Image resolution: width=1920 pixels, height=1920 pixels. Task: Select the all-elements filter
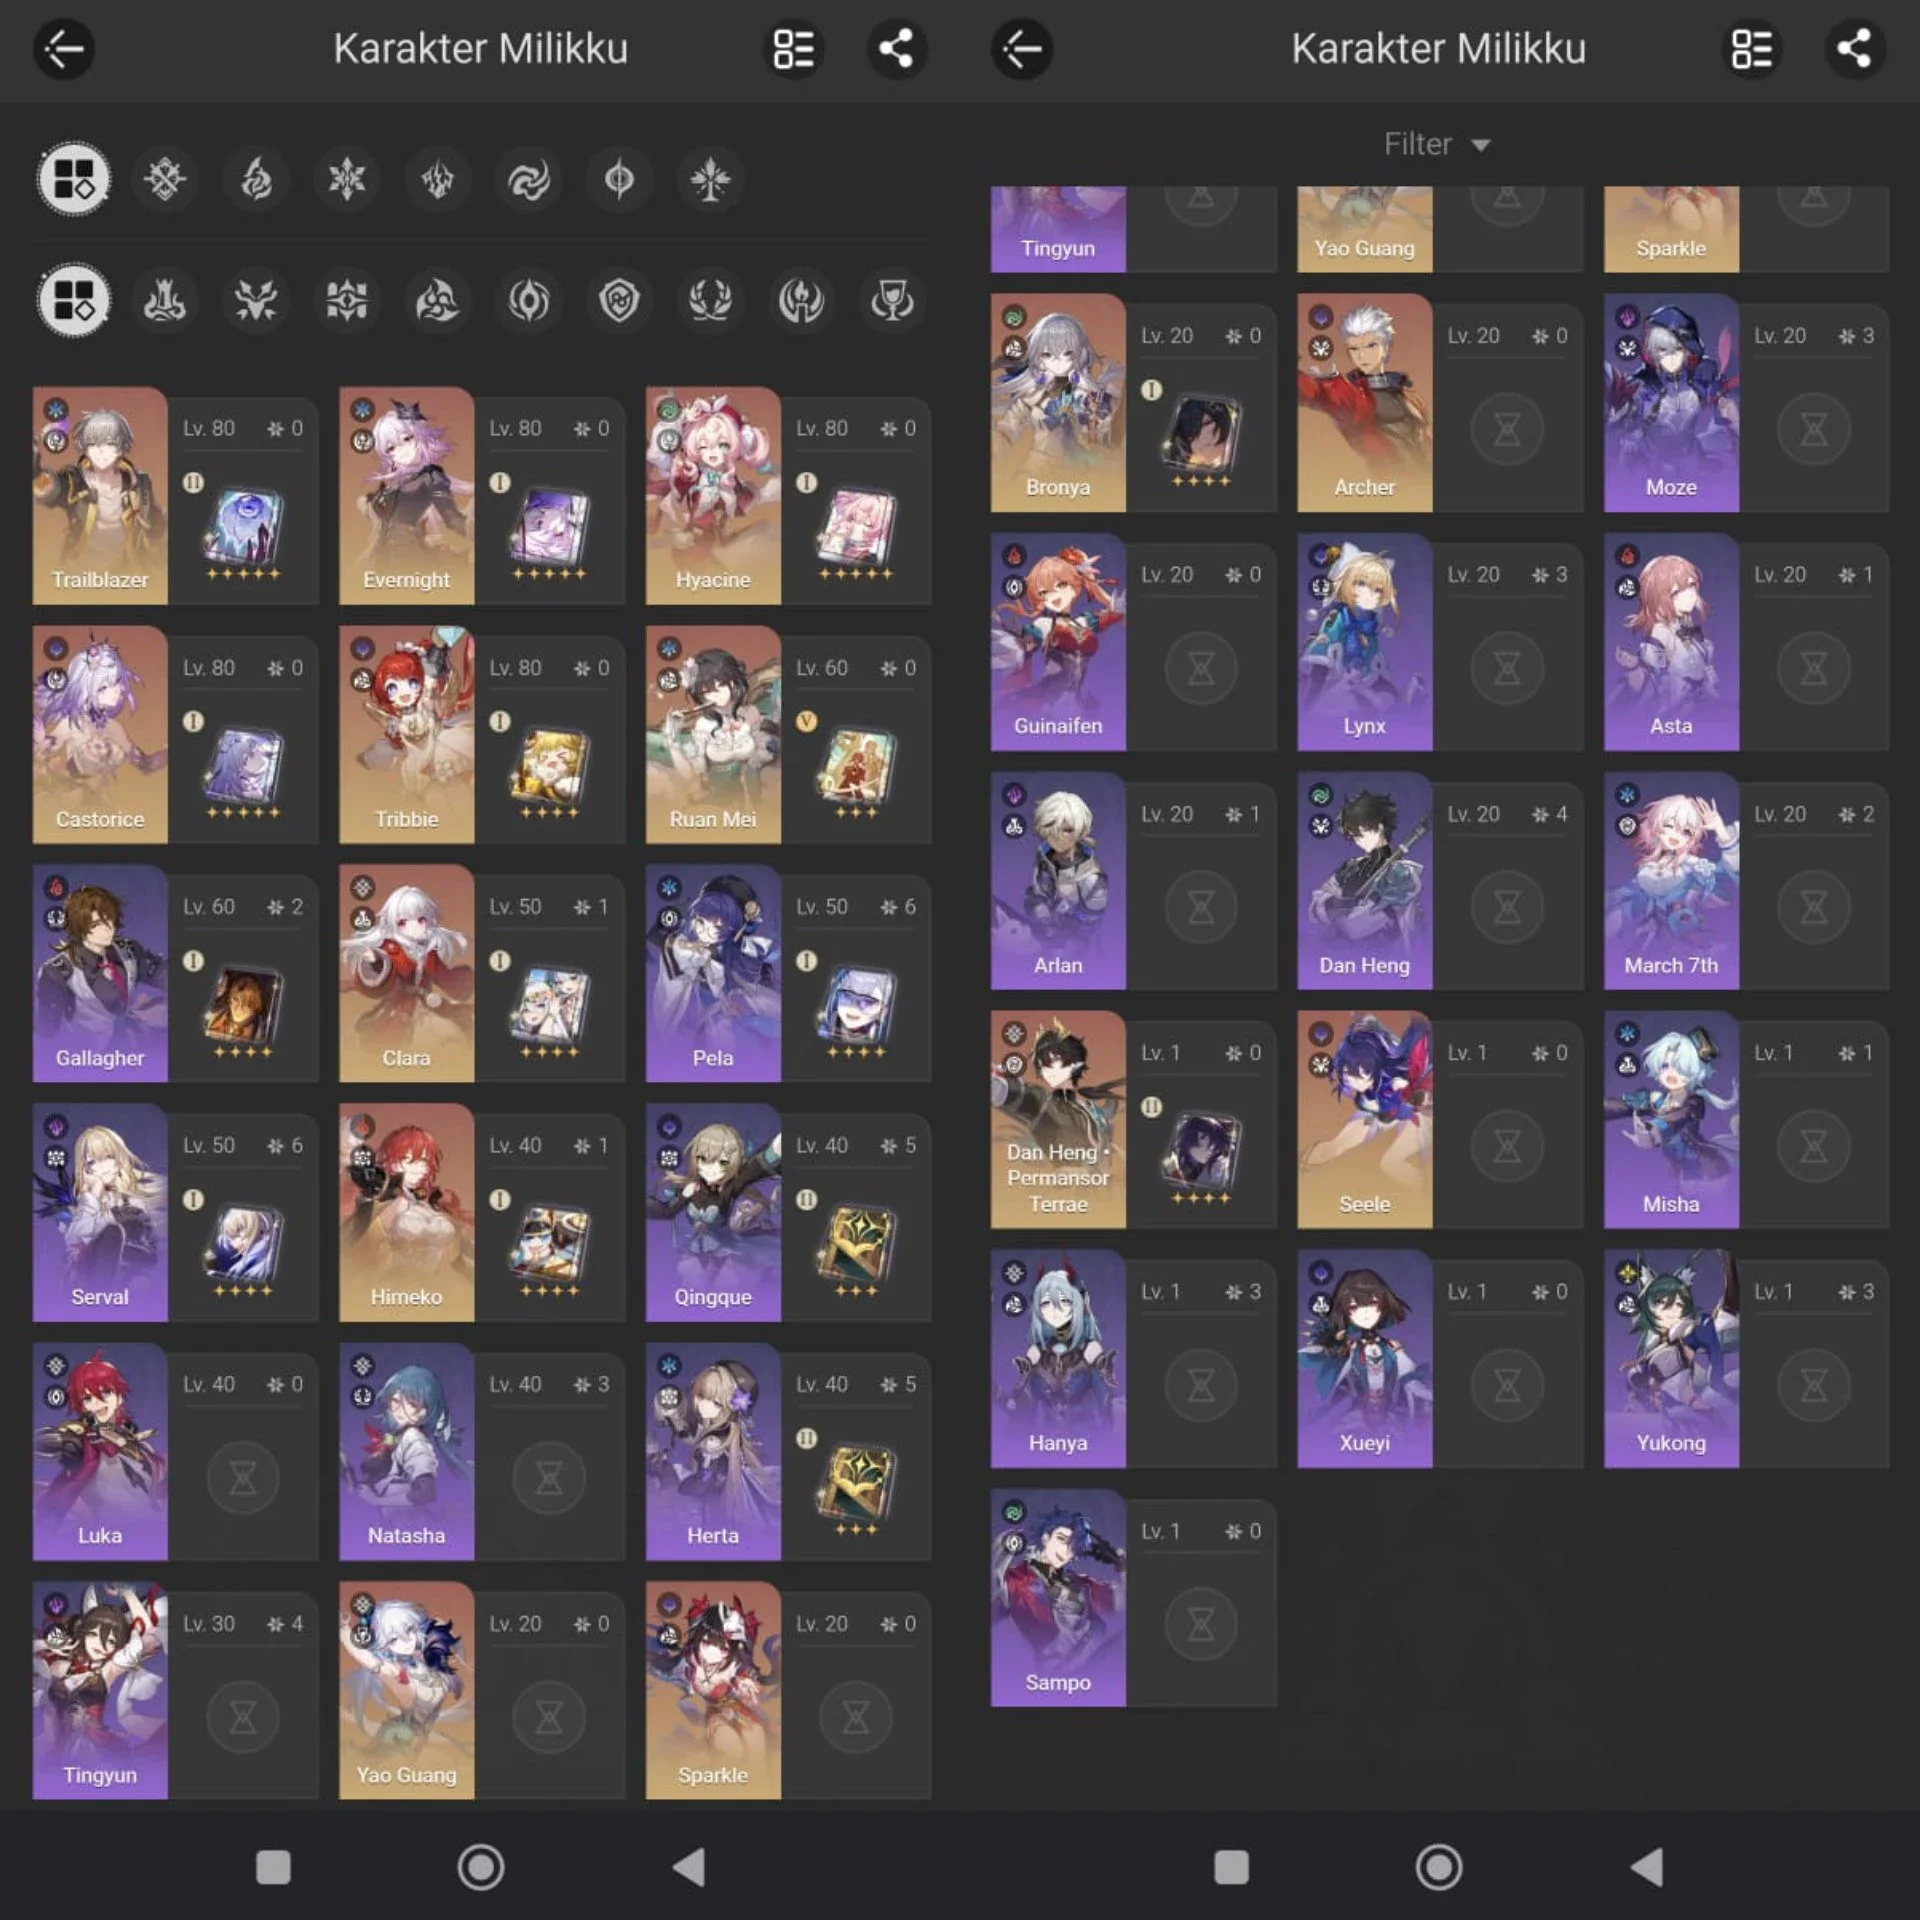pyautogui.click(x=74, y=180)
